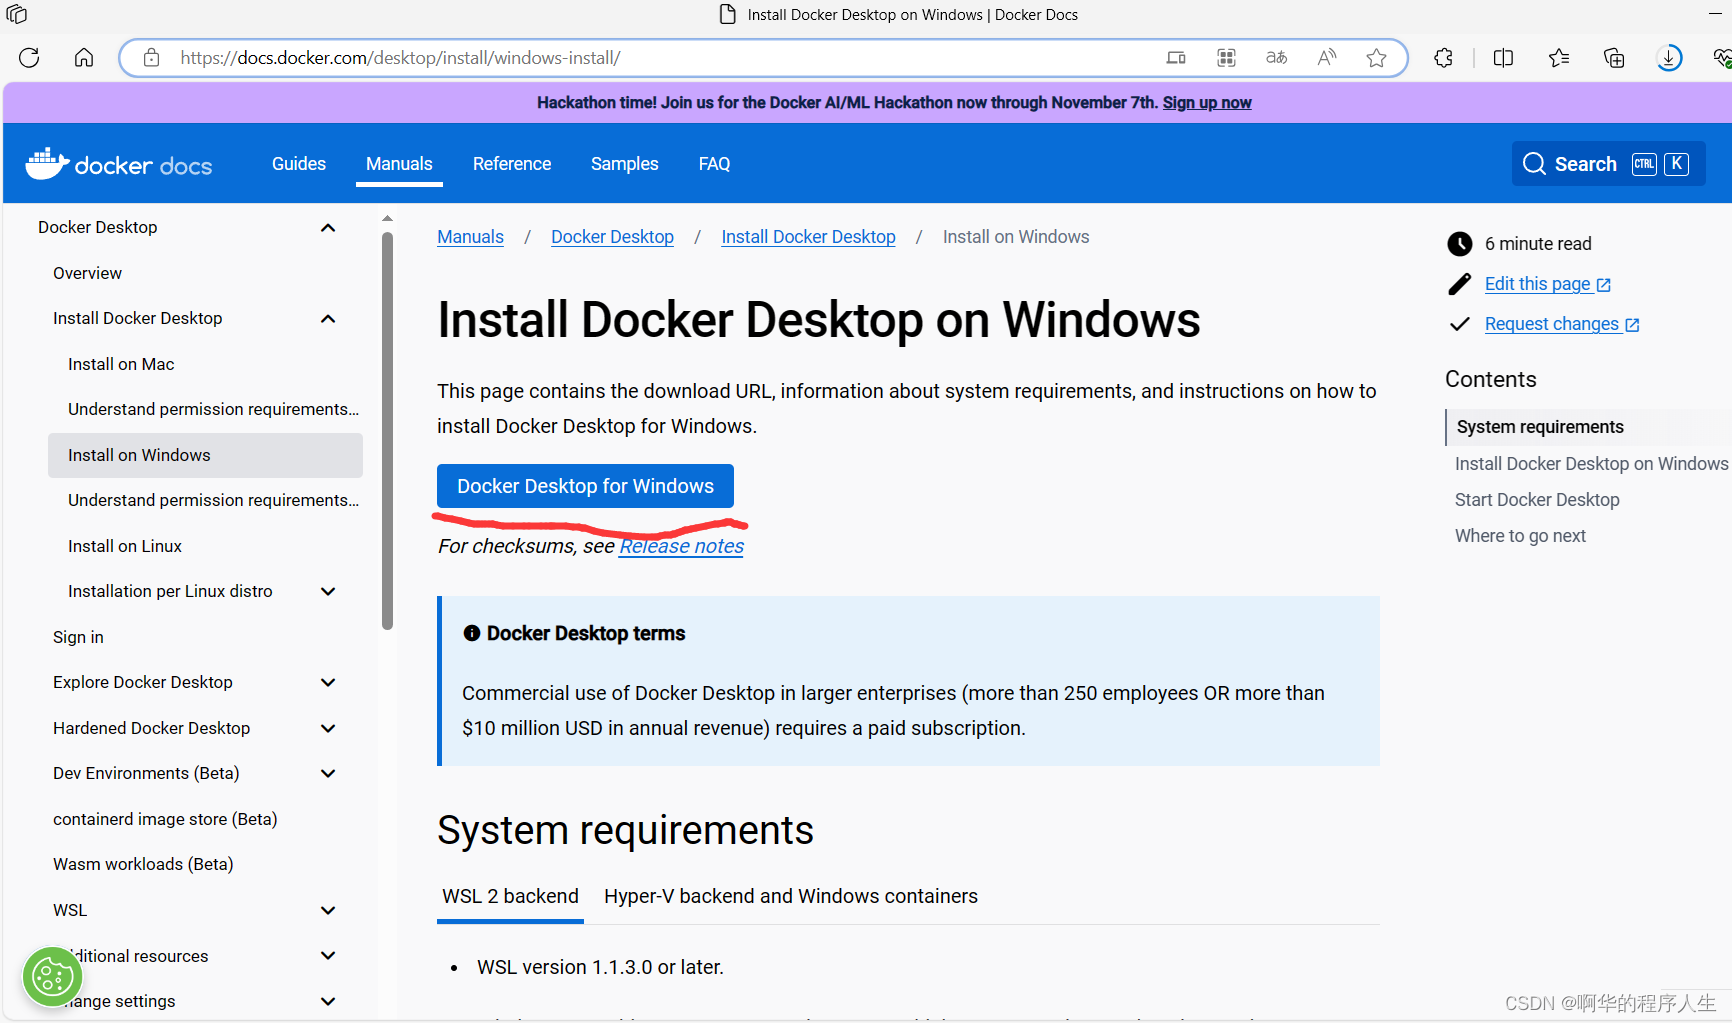Open the Overview sidebar item
The image size is (1732, 1023).
click(87, 273)
